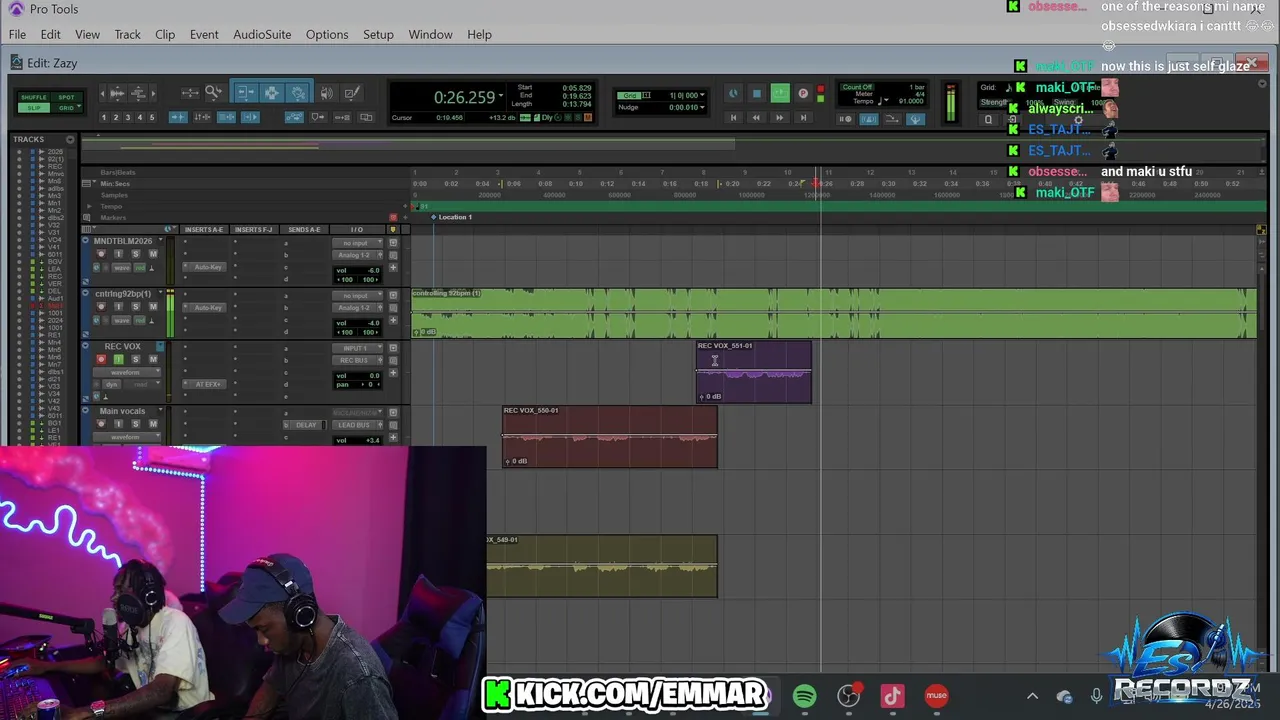The width and height of the screenshot is (1280, 720).
Task: Click Return to Zero transport button
Action: (x=733, y=117)
